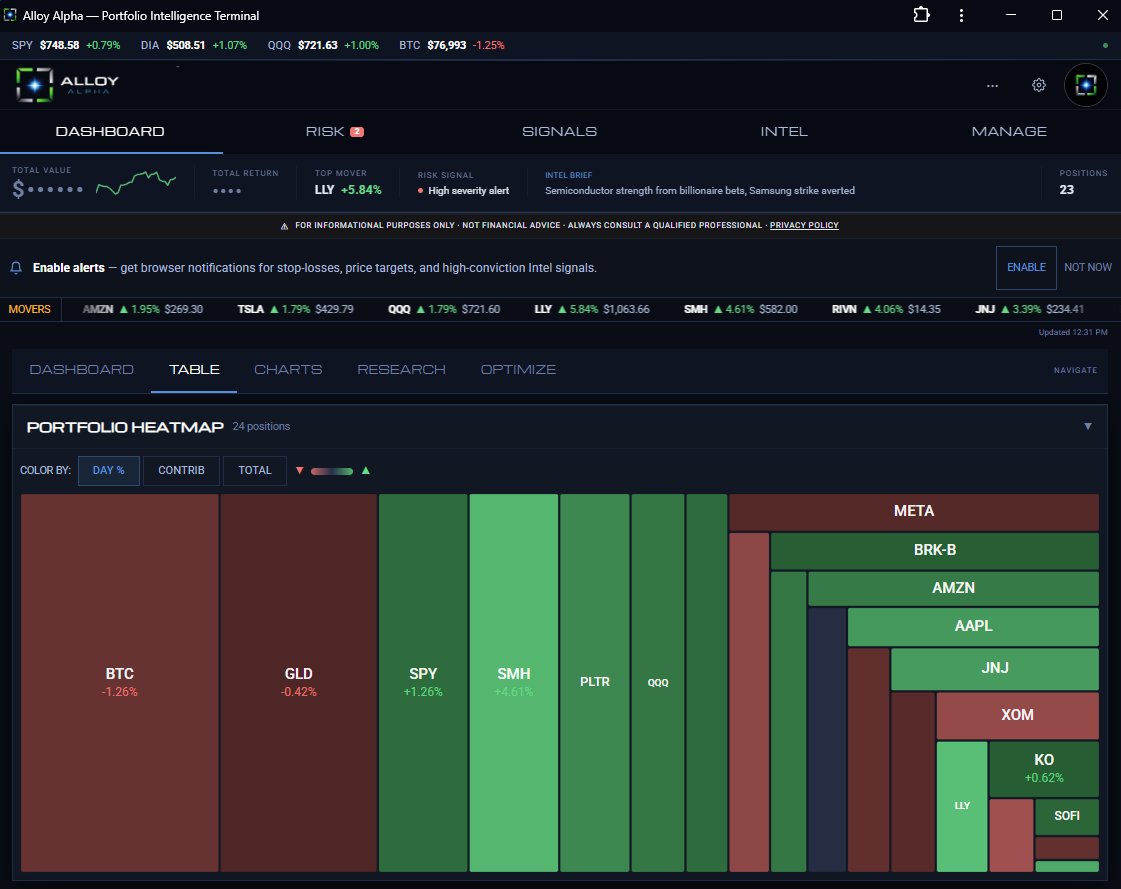Color heatmap by DAY %
The height and width of the screenshot is (889, 1121).
[x=109, y=471]
